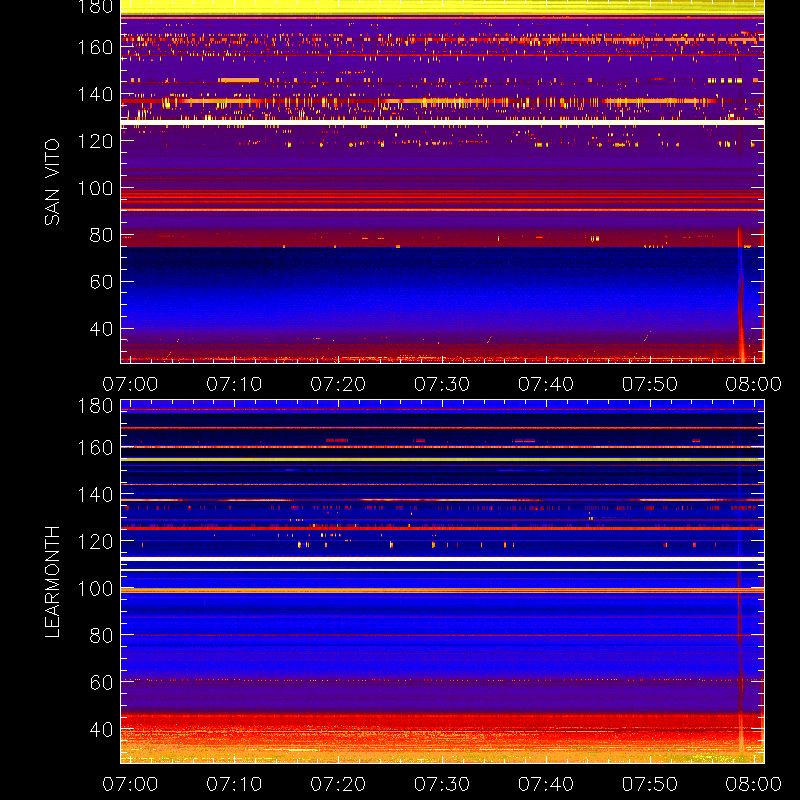Select 120 on the San Vito frequency axis

click(x=95, y=141)
